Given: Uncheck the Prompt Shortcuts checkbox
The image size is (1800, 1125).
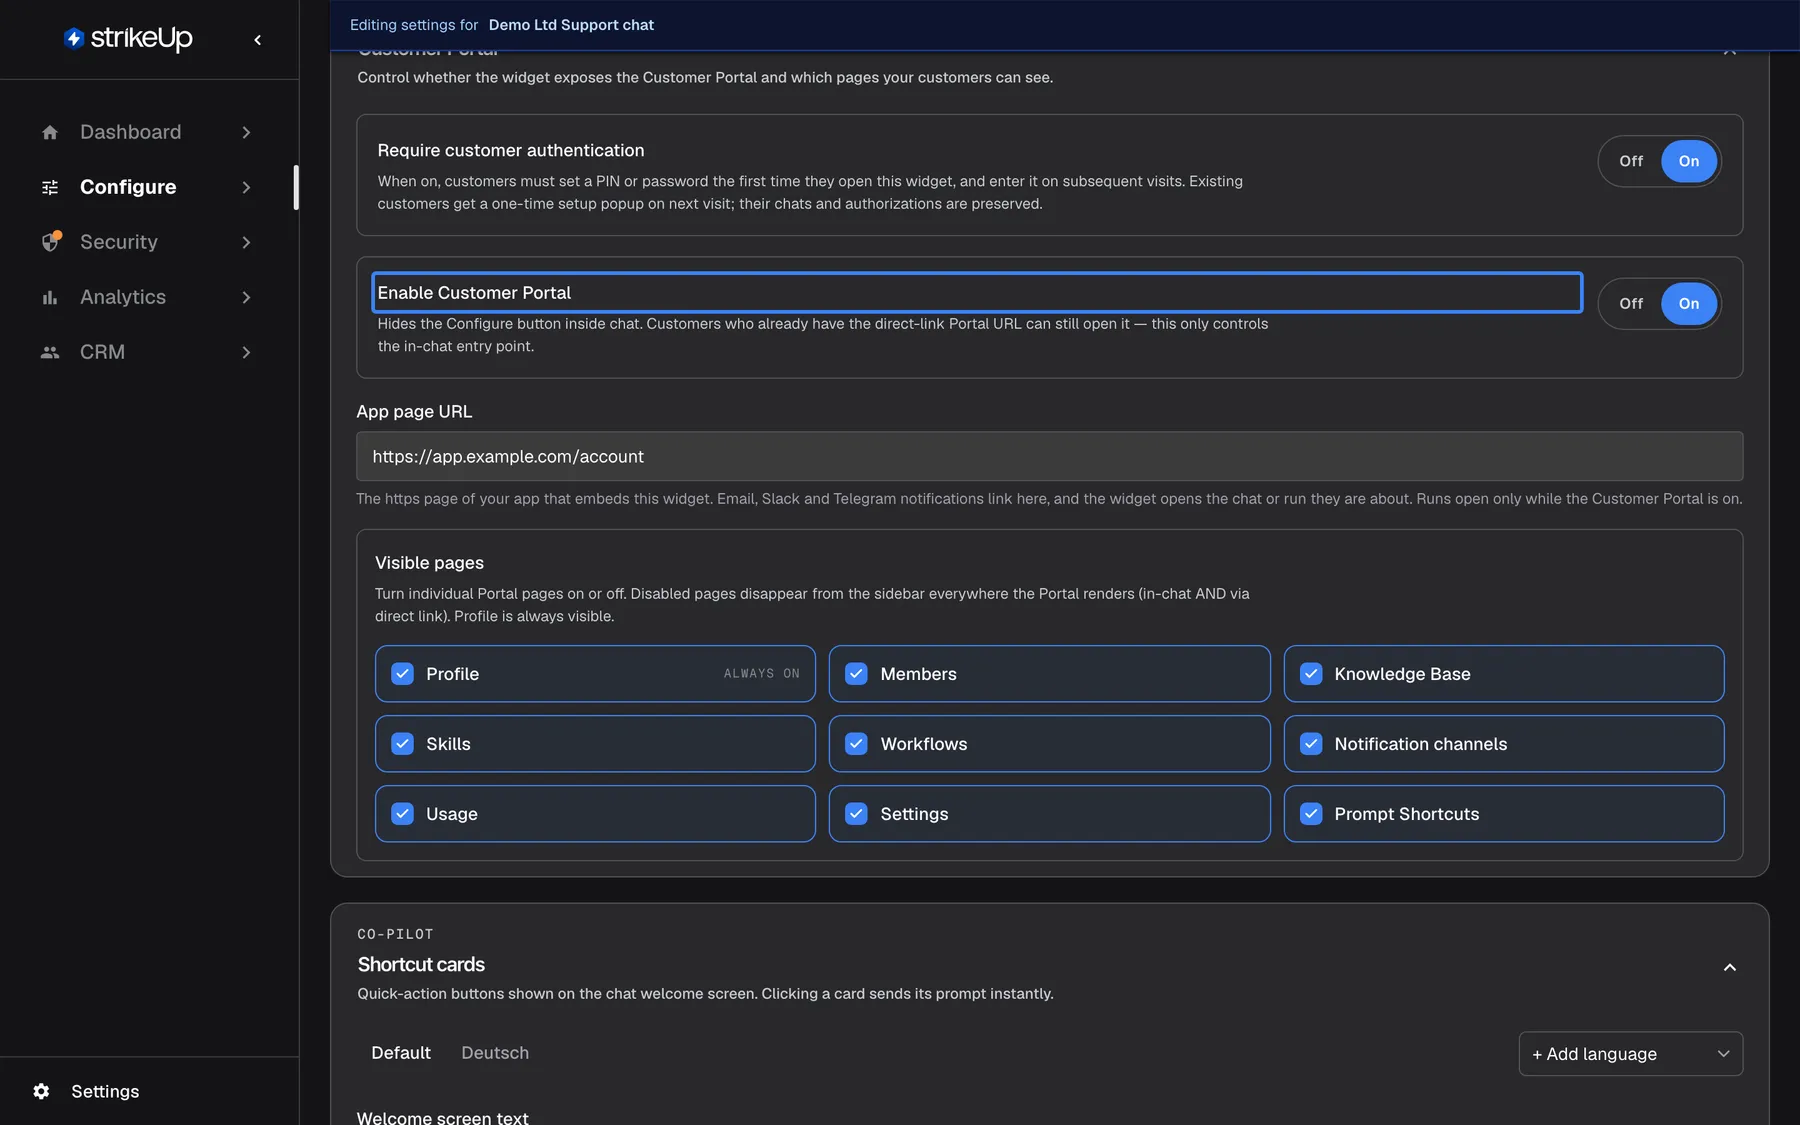Looking at the screenshot, I should click(1311, 814).
